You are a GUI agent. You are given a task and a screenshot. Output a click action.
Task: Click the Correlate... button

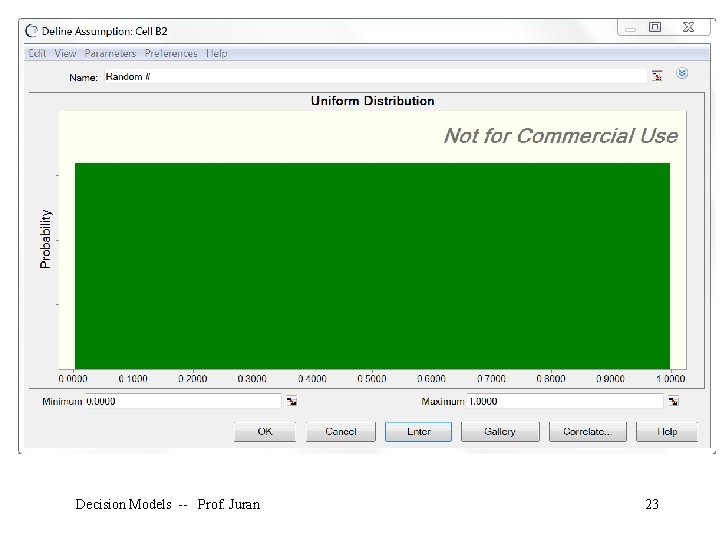[x=587, y=432]
